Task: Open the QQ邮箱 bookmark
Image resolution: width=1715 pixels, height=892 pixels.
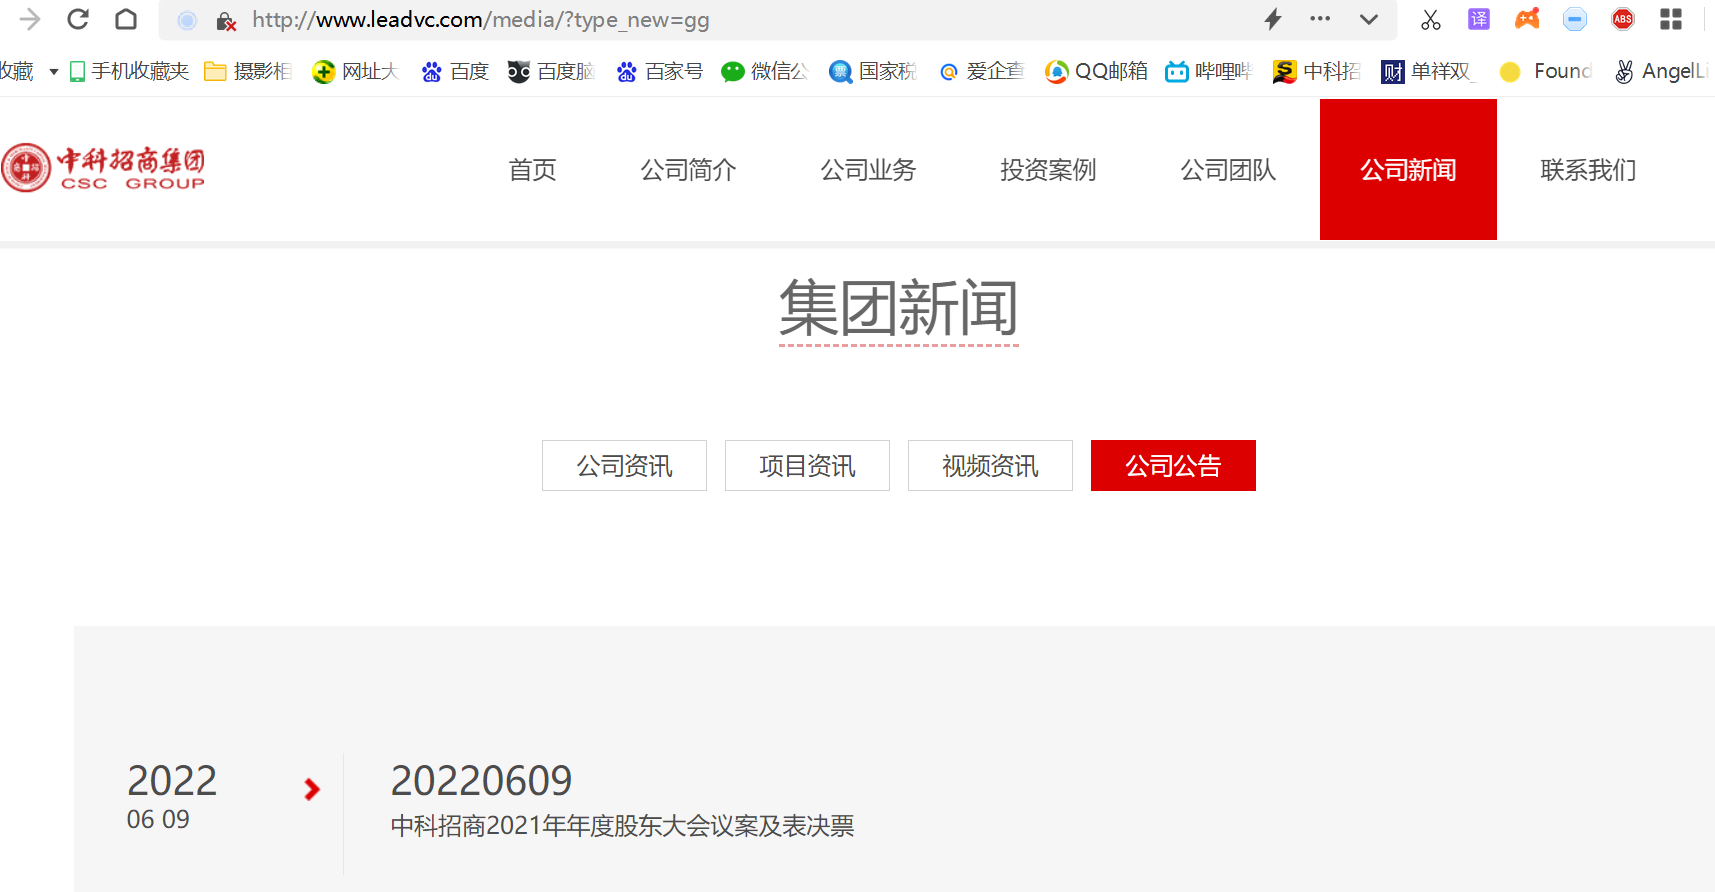Action: (1096, 71)
